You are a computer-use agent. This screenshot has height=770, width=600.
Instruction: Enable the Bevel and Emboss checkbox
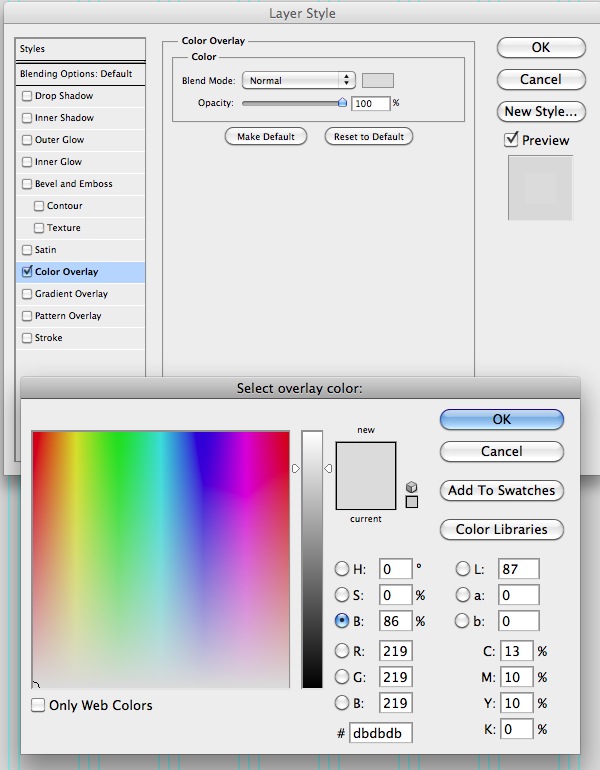pos(27,184)
